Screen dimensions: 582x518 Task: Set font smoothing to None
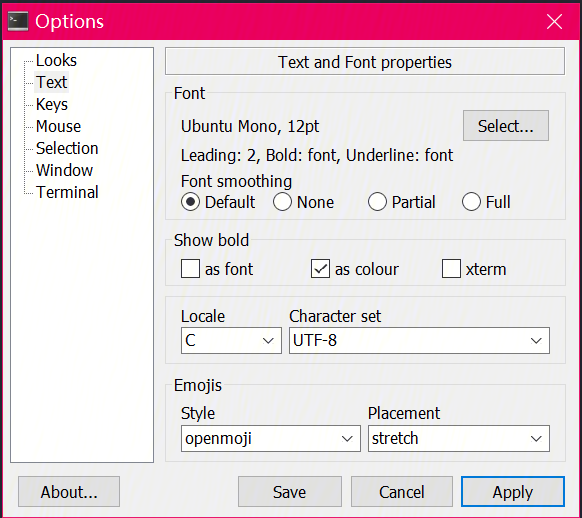coord(282,202)
